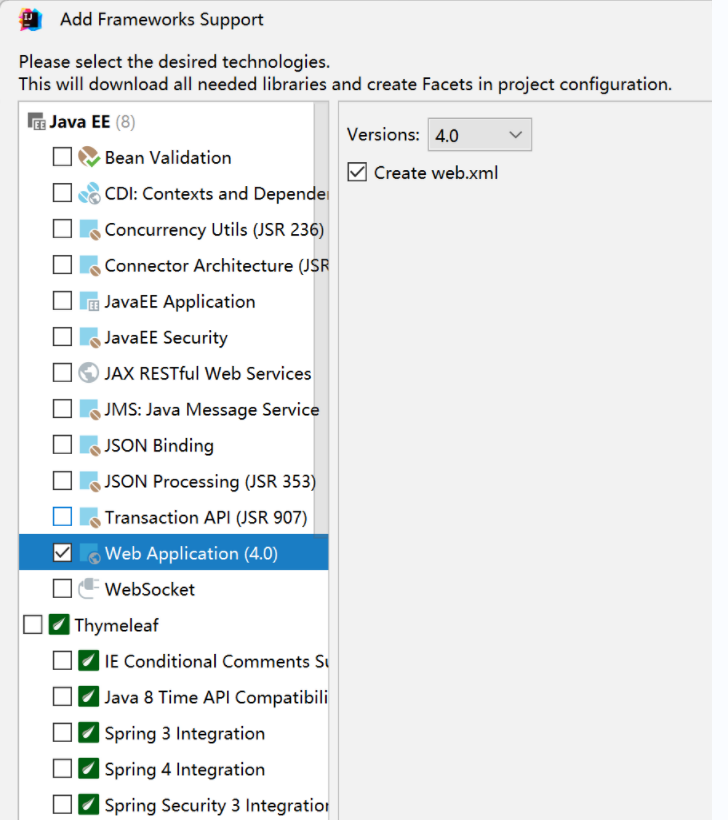Tick the Concurrency Utils (JSR 236) checkbox
Viewport: 728px width, 820px height.
(62, 229)
